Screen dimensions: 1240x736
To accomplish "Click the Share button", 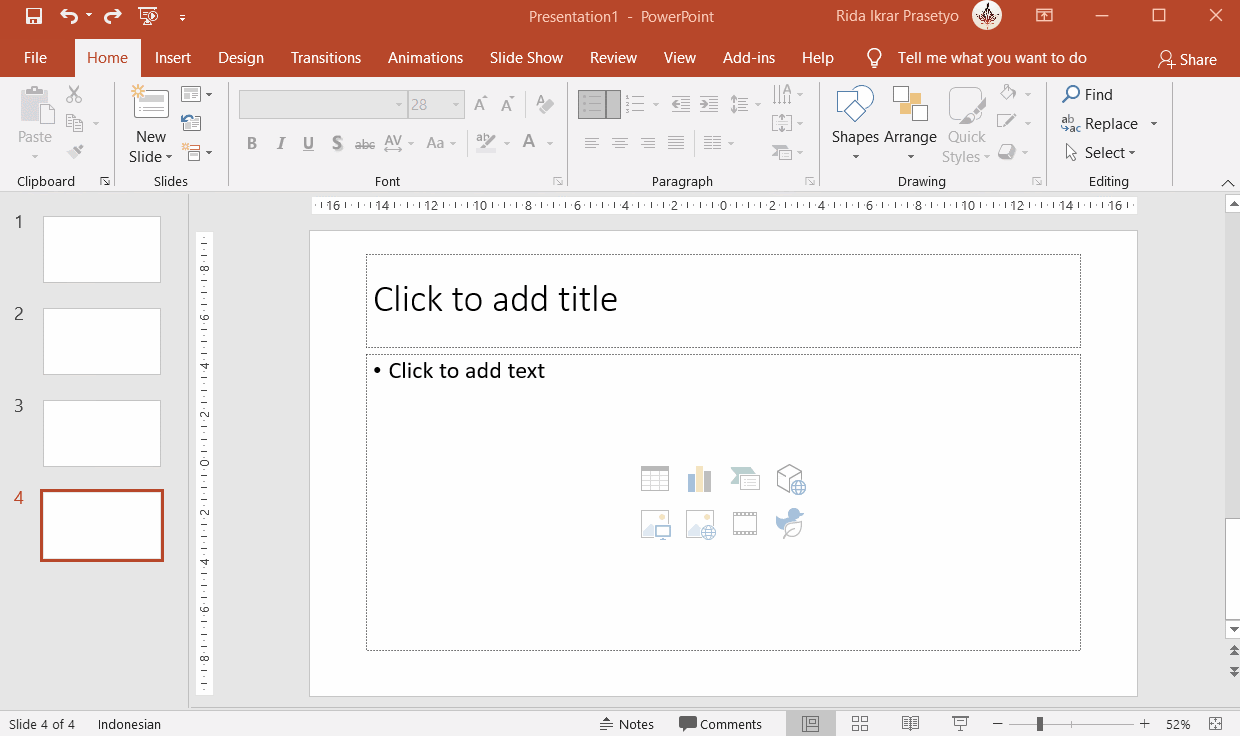I will (x=1187, y=59).
